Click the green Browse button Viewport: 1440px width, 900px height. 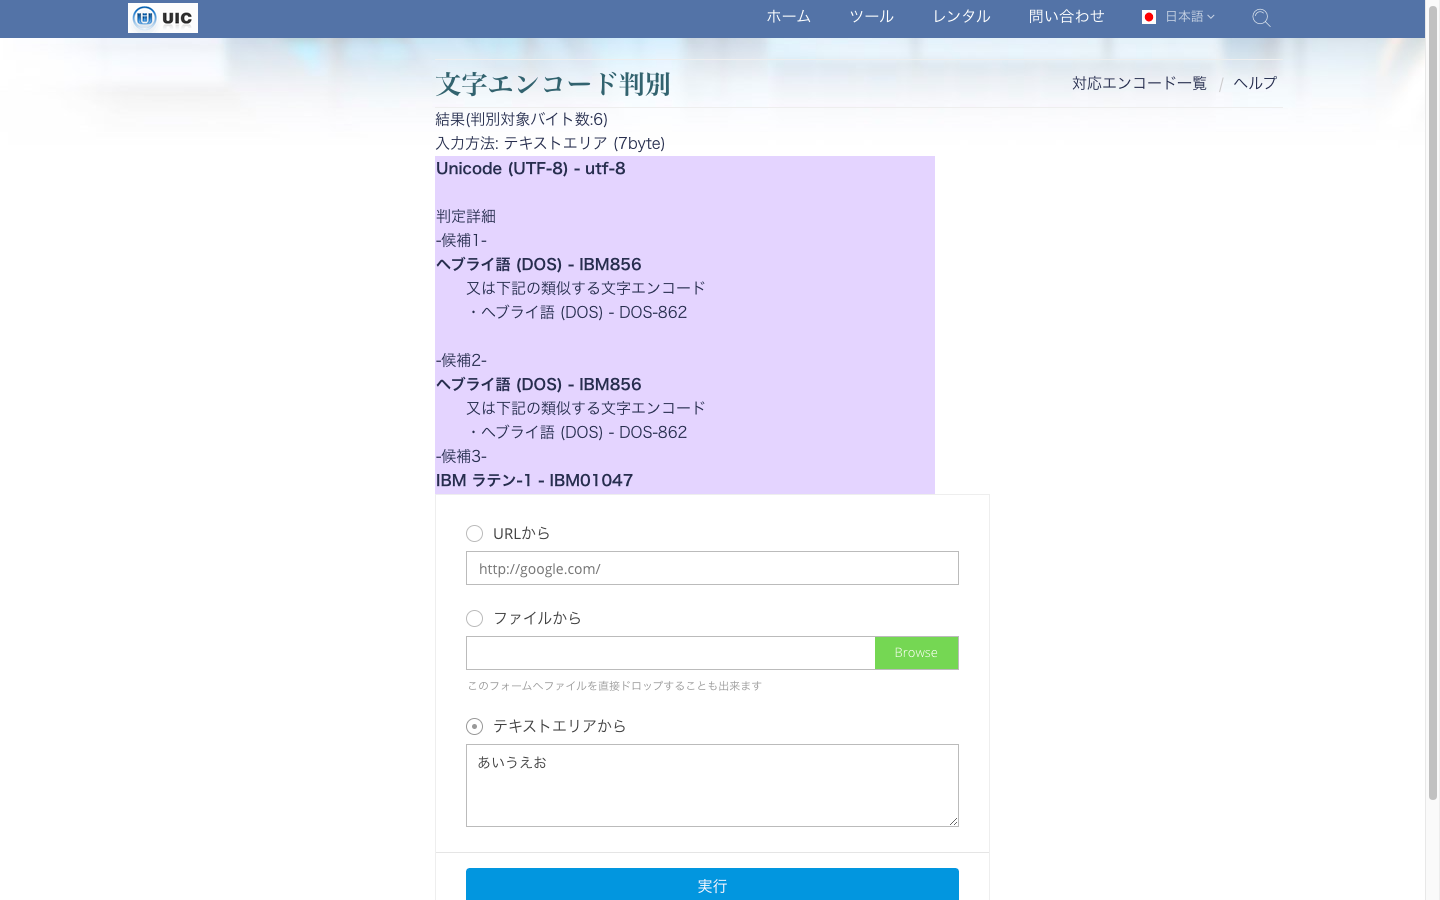pyautogui.click(x=916, y=653)
